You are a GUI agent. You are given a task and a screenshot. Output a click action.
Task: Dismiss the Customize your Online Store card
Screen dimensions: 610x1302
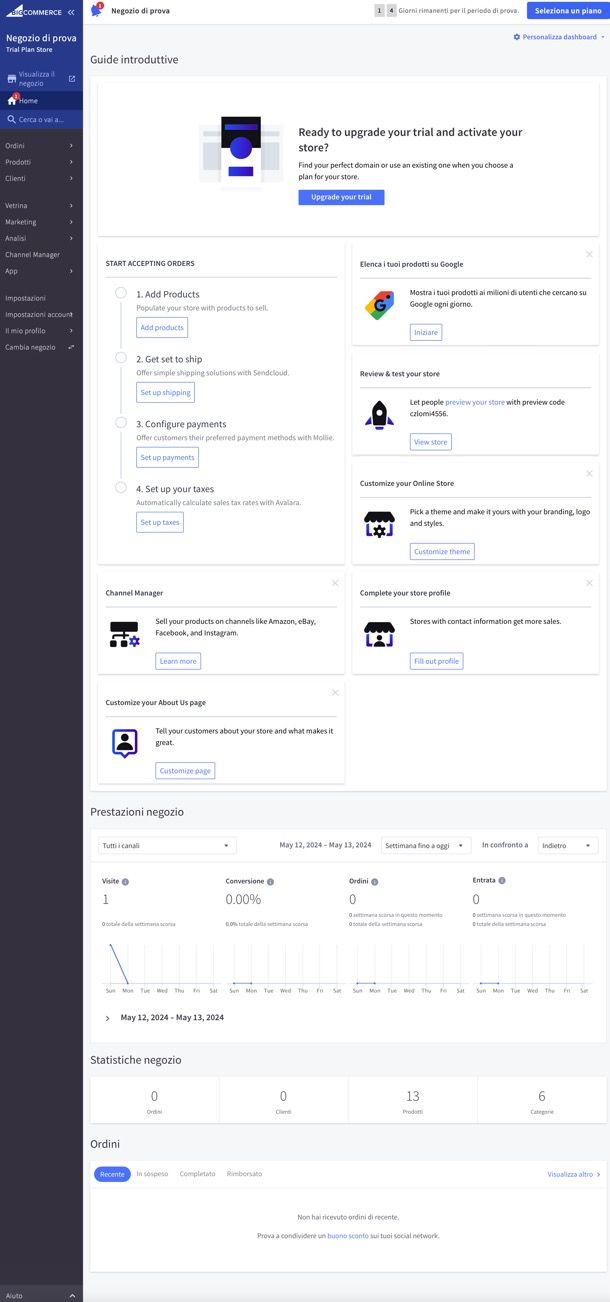589,473
